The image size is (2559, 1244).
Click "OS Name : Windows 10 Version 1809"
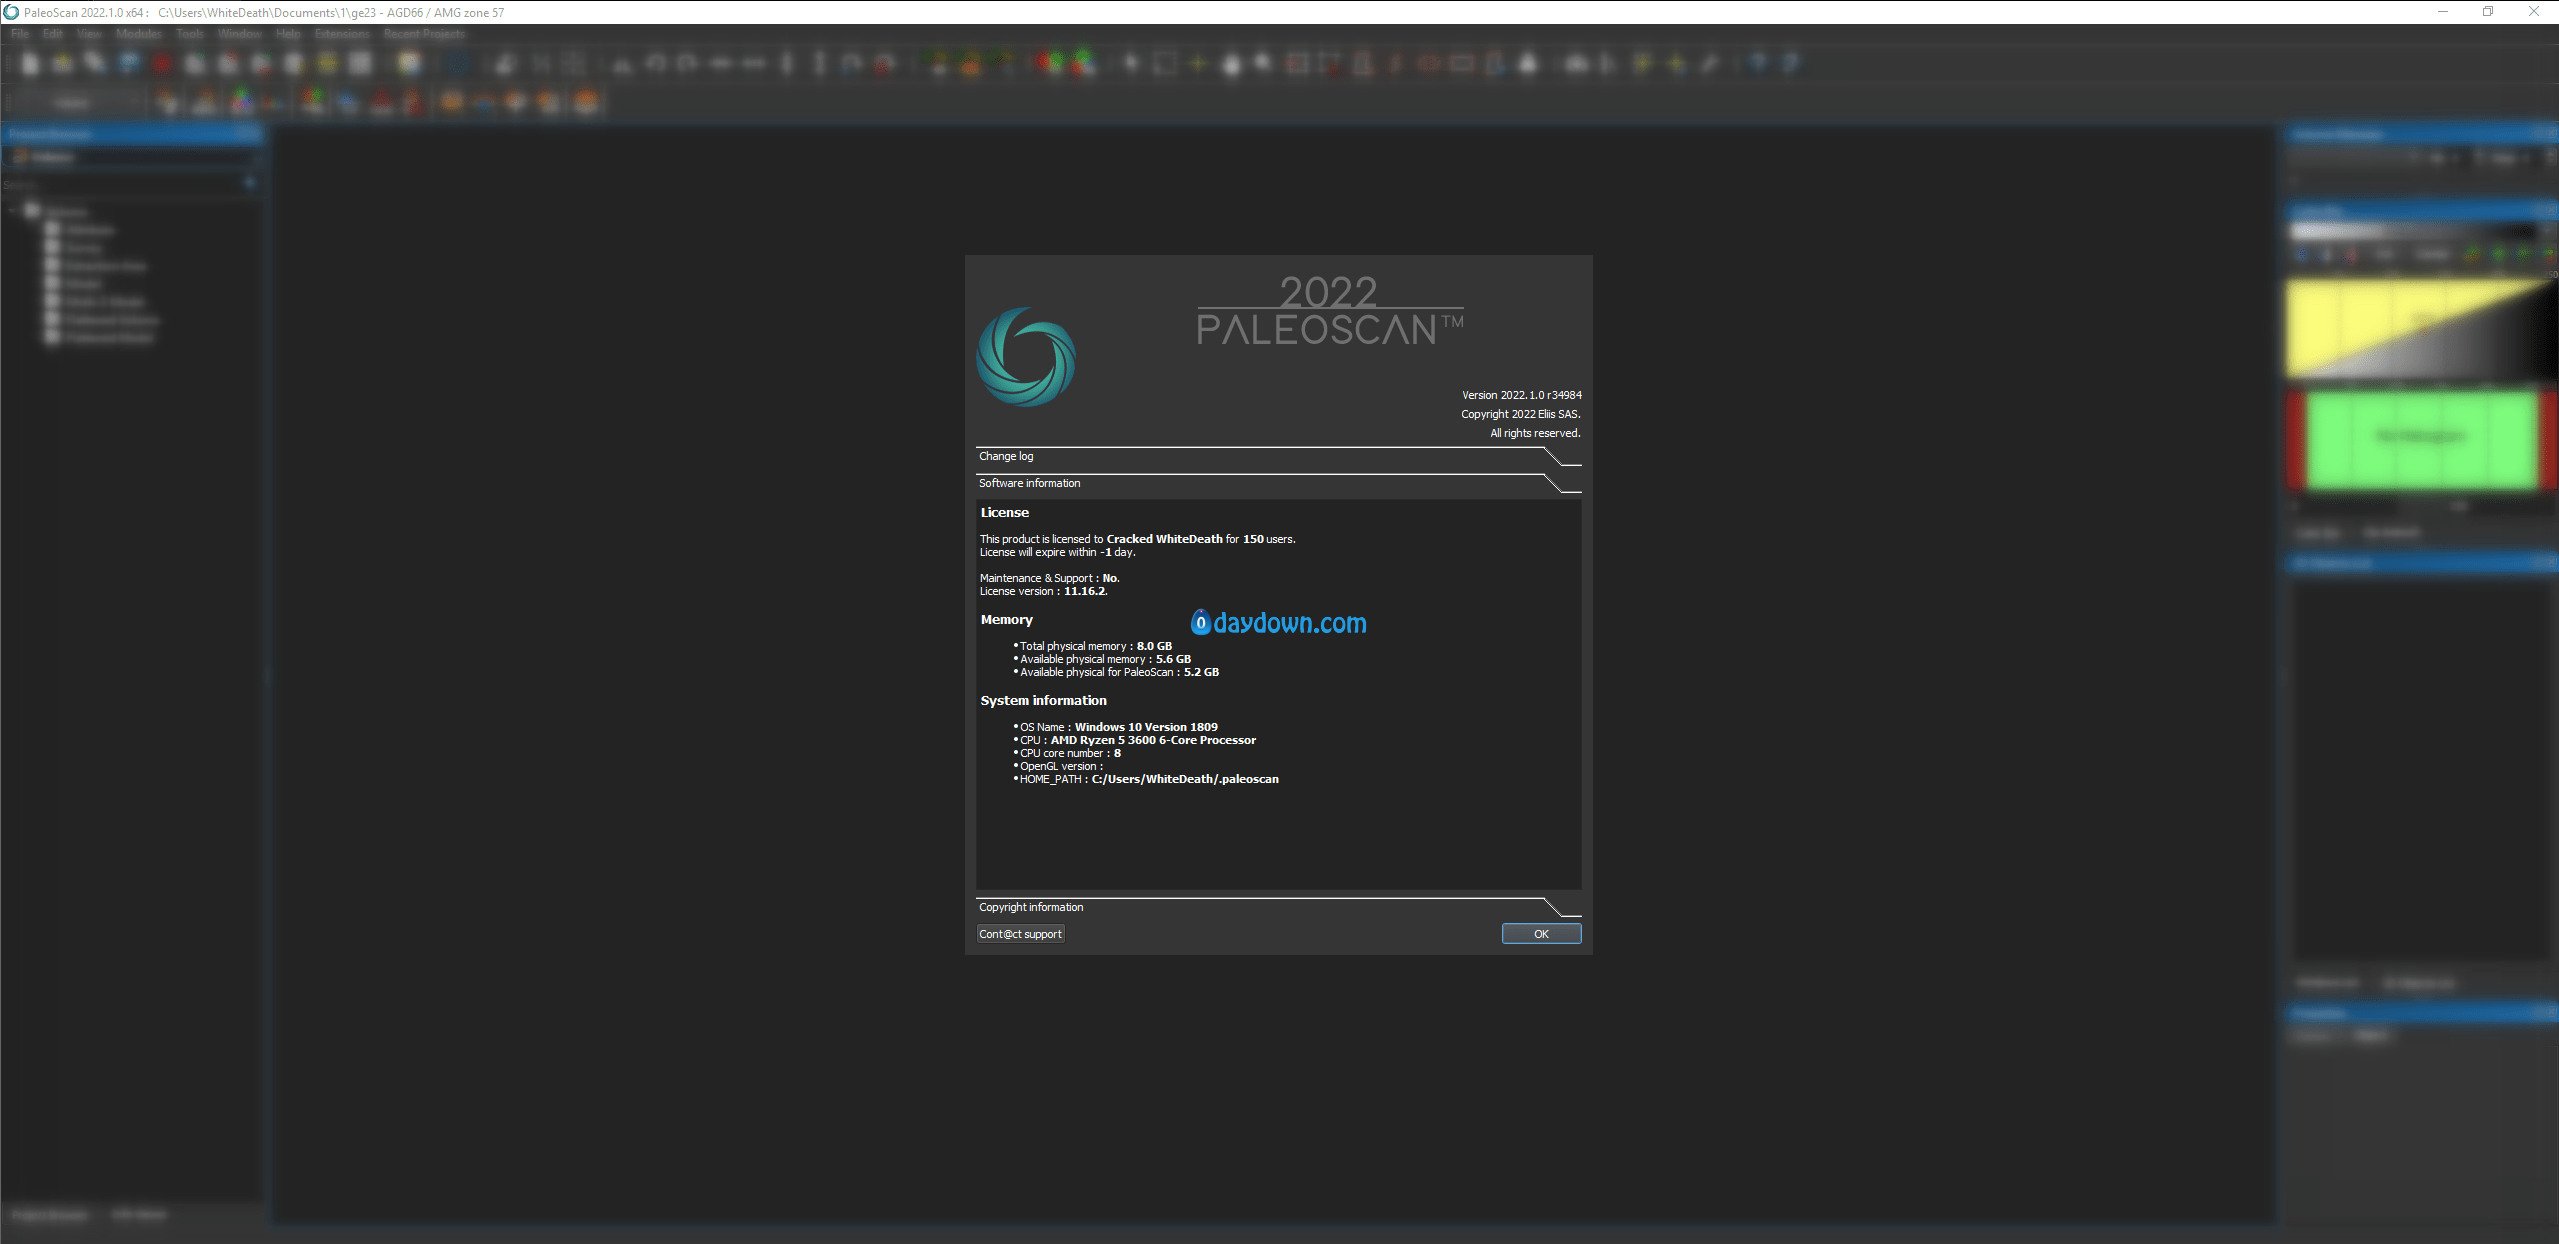coord(1118,727)
